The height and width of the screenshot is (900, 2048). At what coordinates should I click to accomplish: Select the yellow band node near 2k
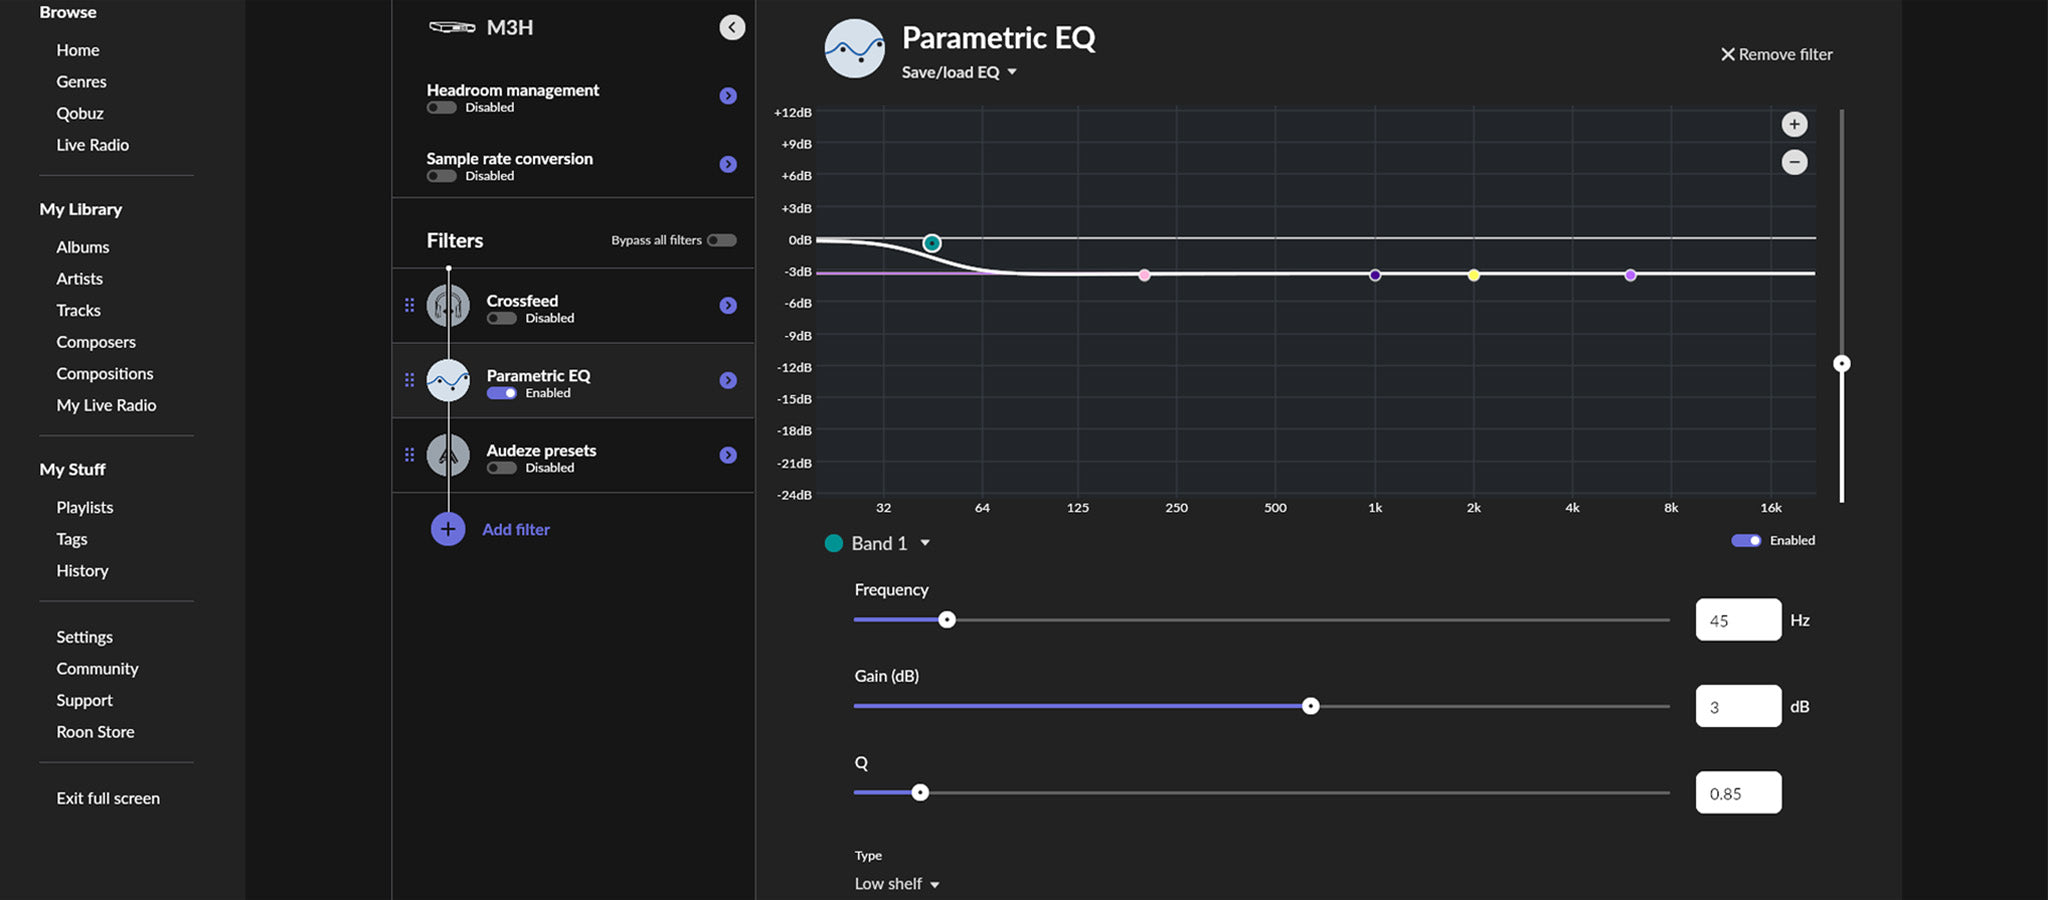[x=1473, y=275]
